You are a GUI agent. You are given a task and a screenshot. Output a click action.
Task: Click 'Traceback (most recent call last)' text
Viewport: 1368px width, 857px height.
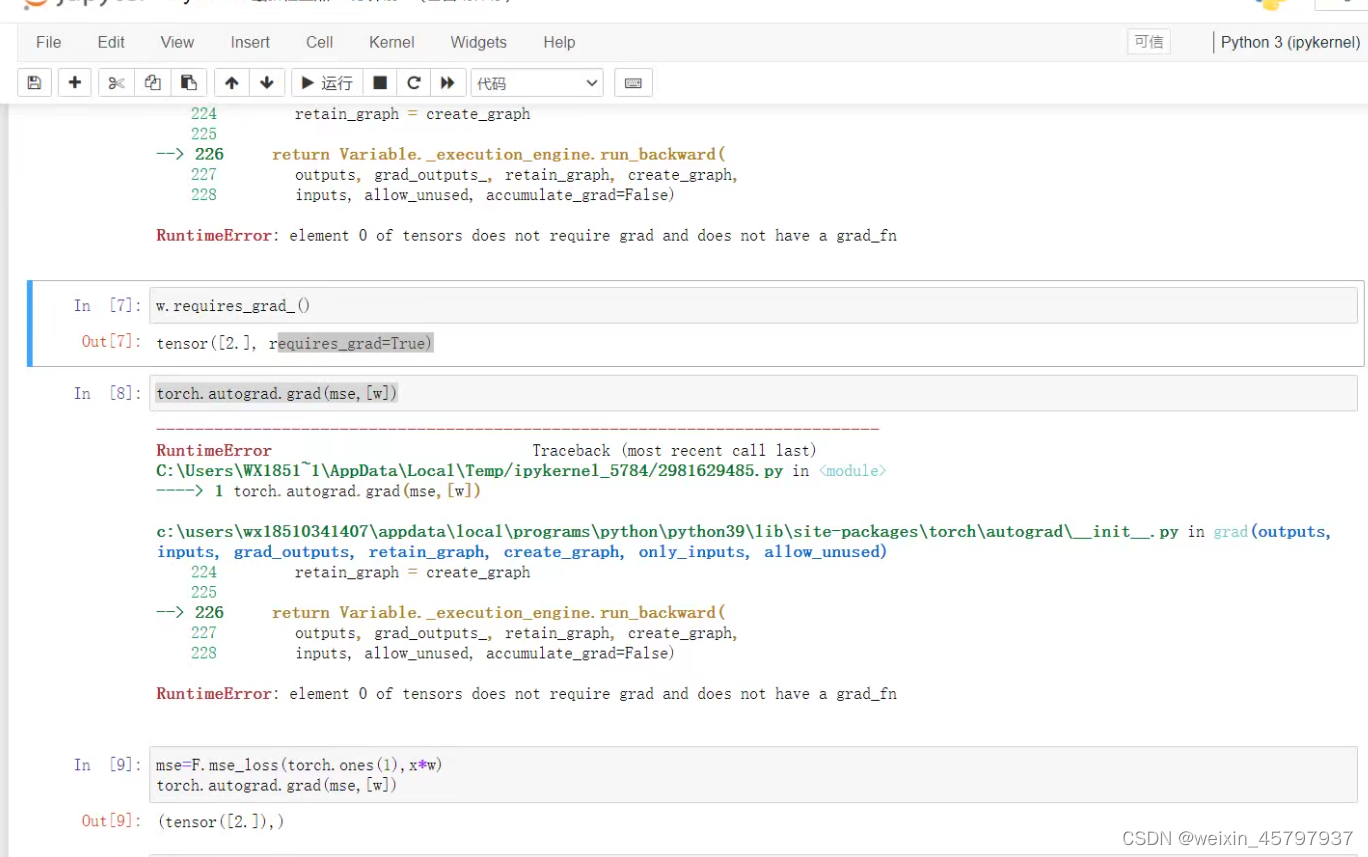click(x=674, y=450)
